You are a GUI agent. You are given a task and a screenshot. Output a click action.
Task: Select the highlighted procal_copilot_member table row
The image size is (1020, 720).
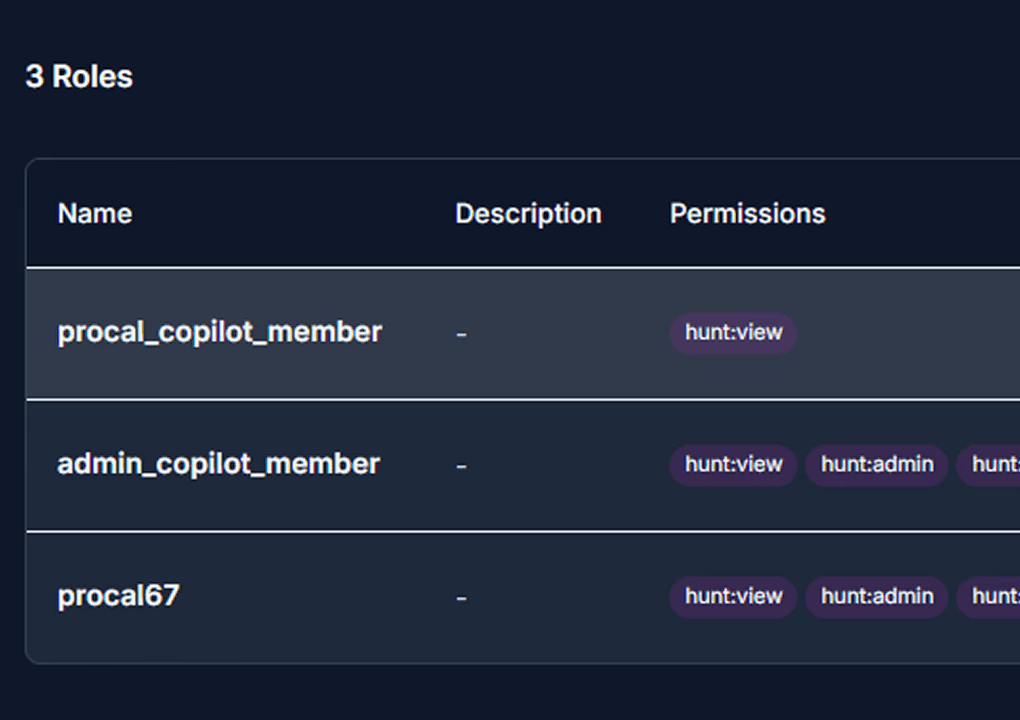pos(523,334)
